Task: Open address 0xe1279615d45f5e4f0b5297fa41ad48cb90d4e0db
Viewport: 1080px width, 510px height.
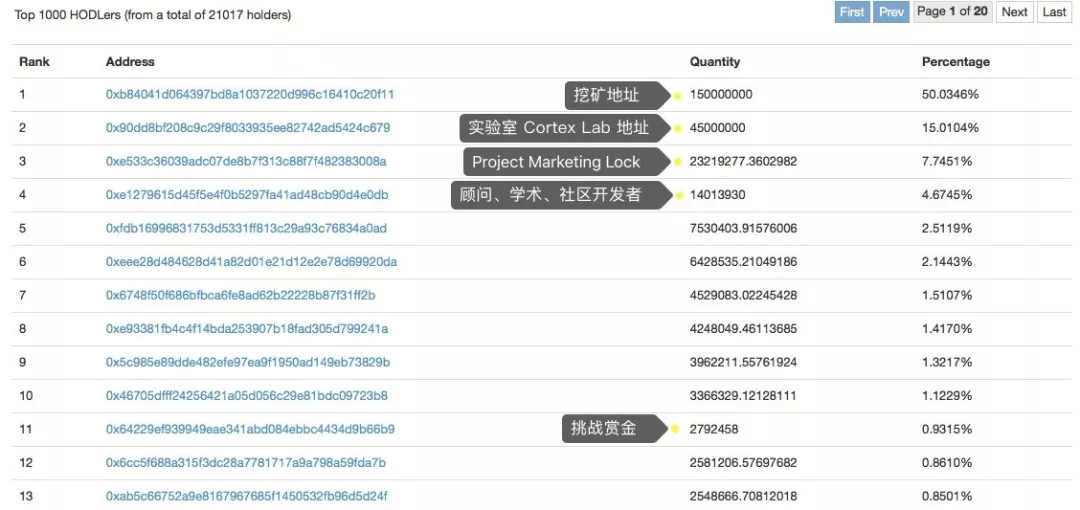Action: [x=247, y=195]
